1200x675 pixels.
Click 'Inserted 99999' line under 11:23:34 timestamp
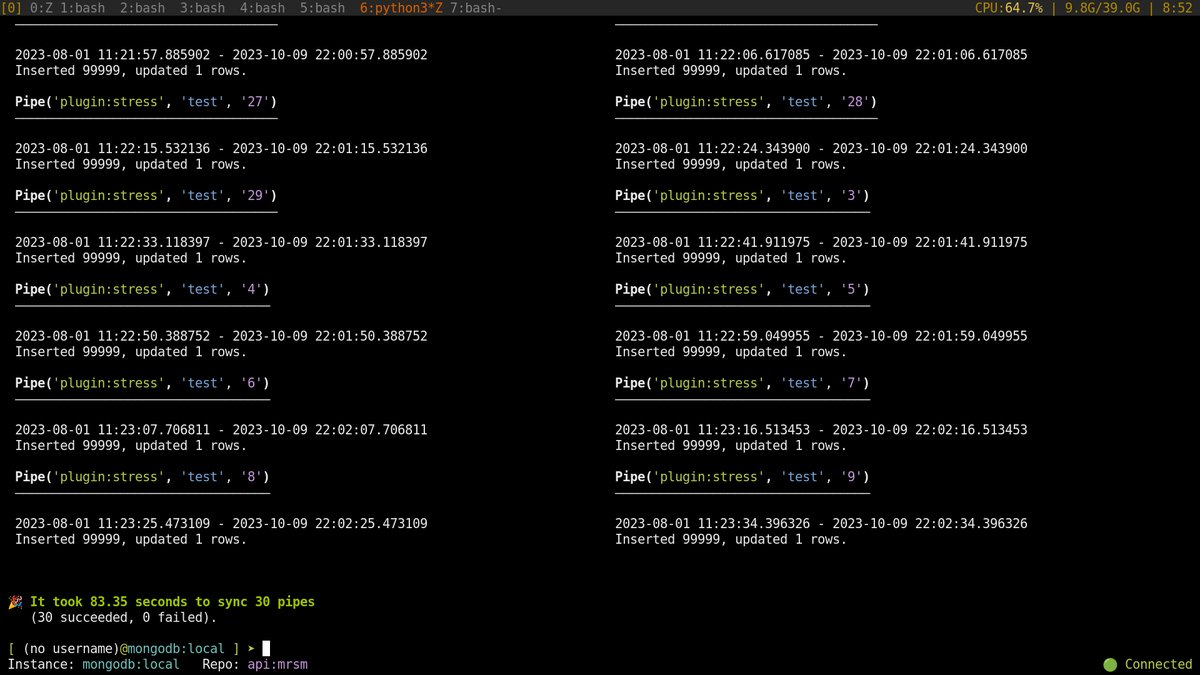(731, 539)
